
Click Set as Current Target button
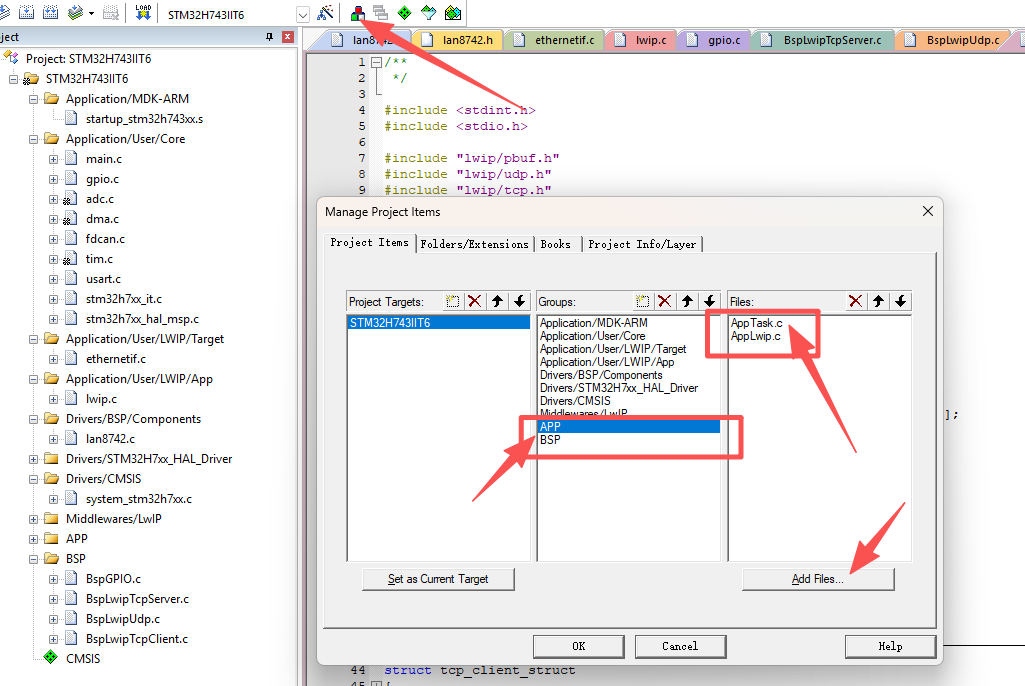pos(438,579)
